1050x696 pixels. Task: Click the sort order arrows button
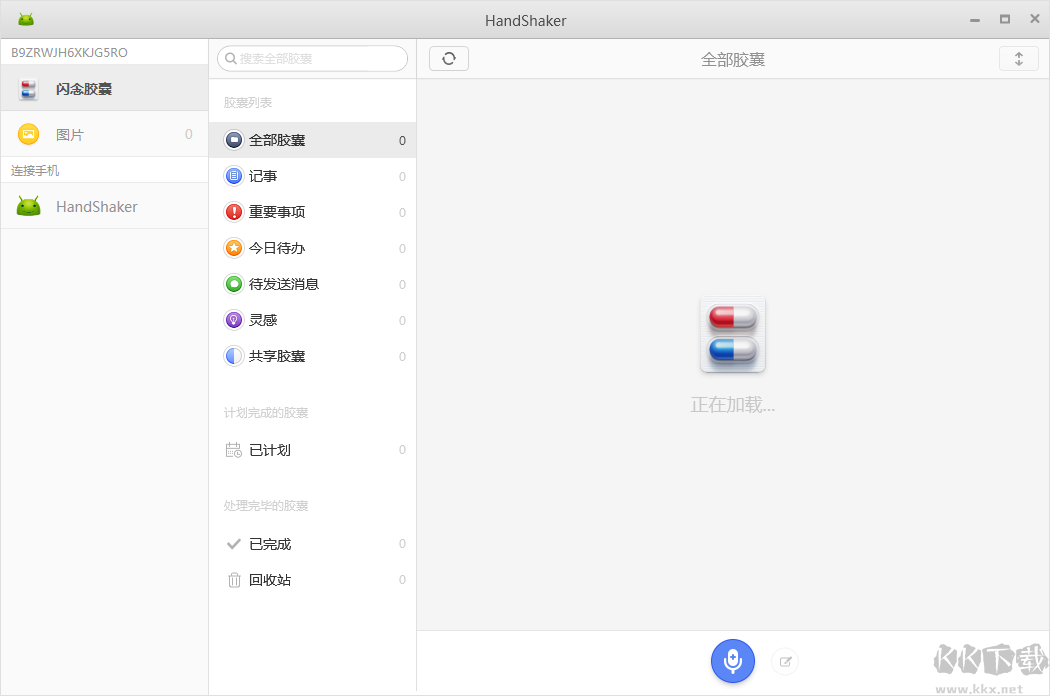1019,59
